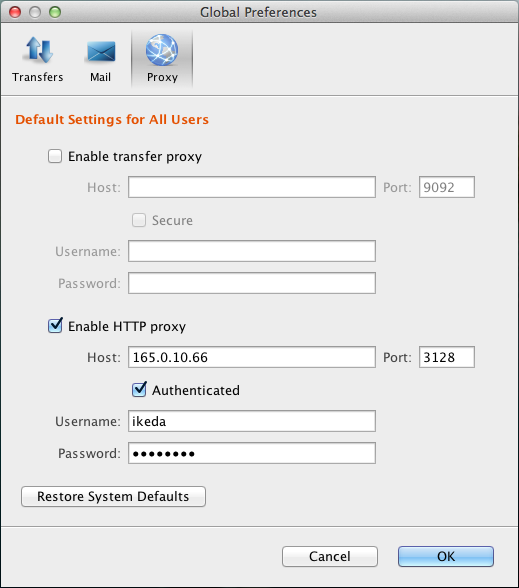Uncheck the Authenticated checkbox
Screen dimensions: 519x588
[x=139, y=390]
